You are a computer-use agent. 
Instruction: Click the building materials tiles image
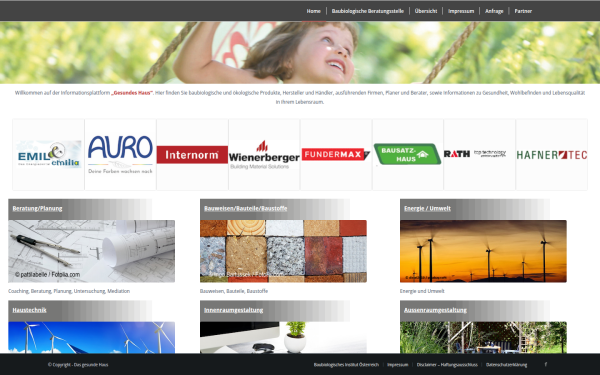click(x=283, y=251)
